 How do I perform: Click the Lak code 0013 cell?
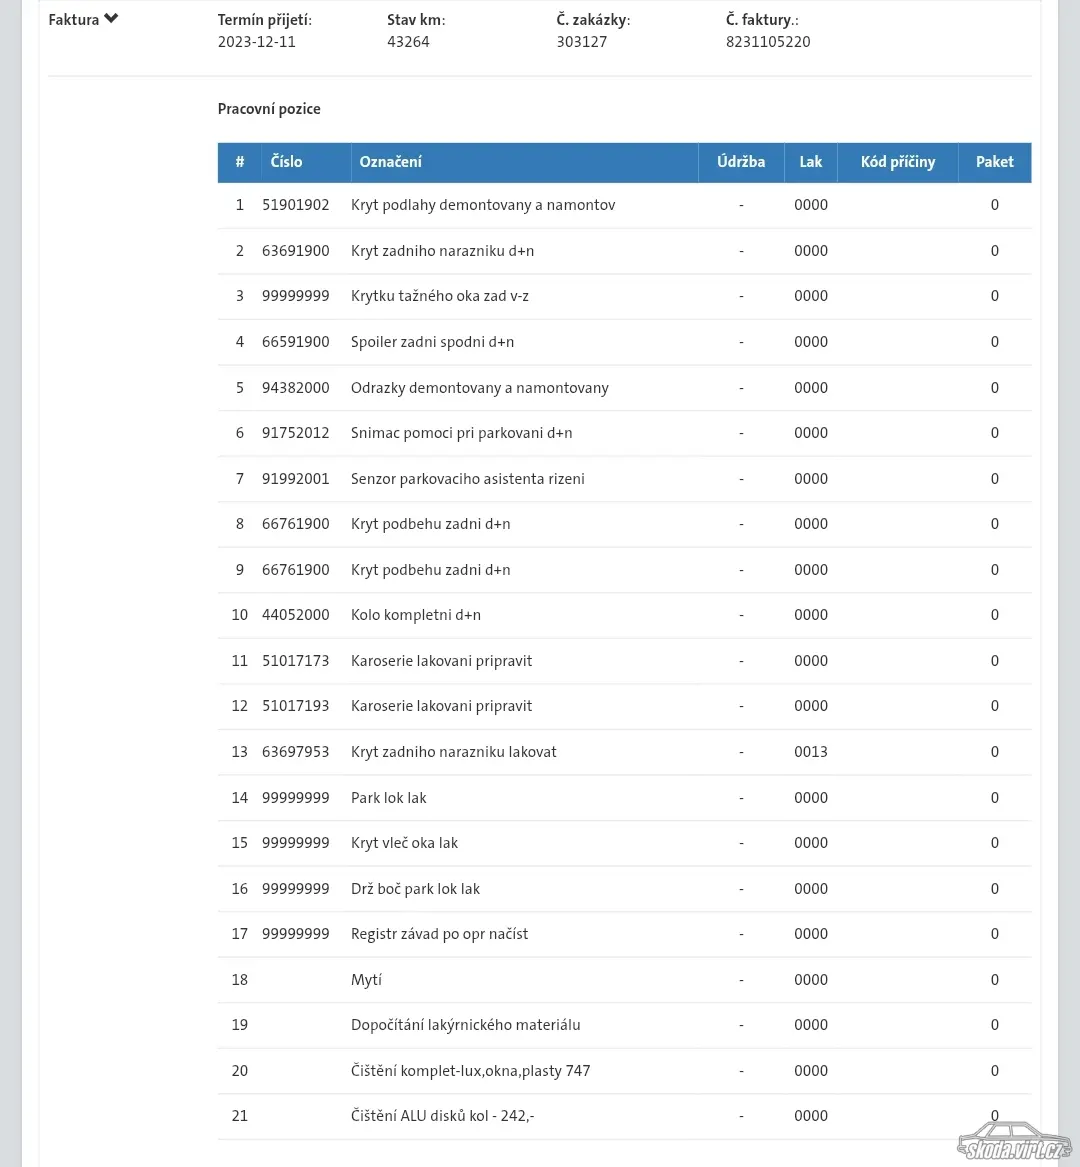tap(811, 752)
